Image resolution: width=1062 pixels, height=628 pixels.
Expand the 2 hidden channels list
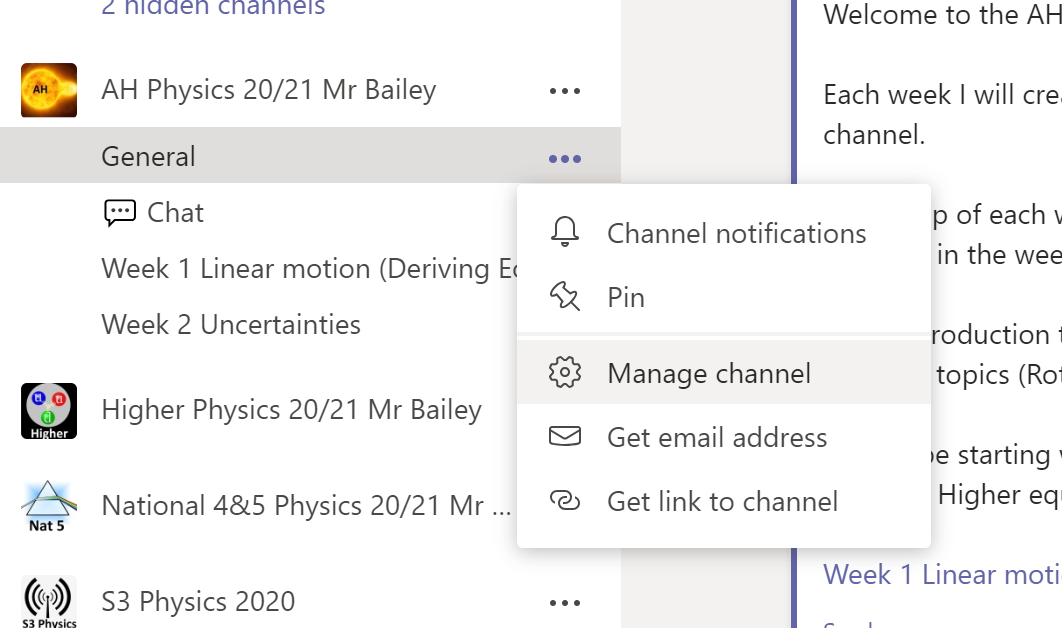pos(213,7)
